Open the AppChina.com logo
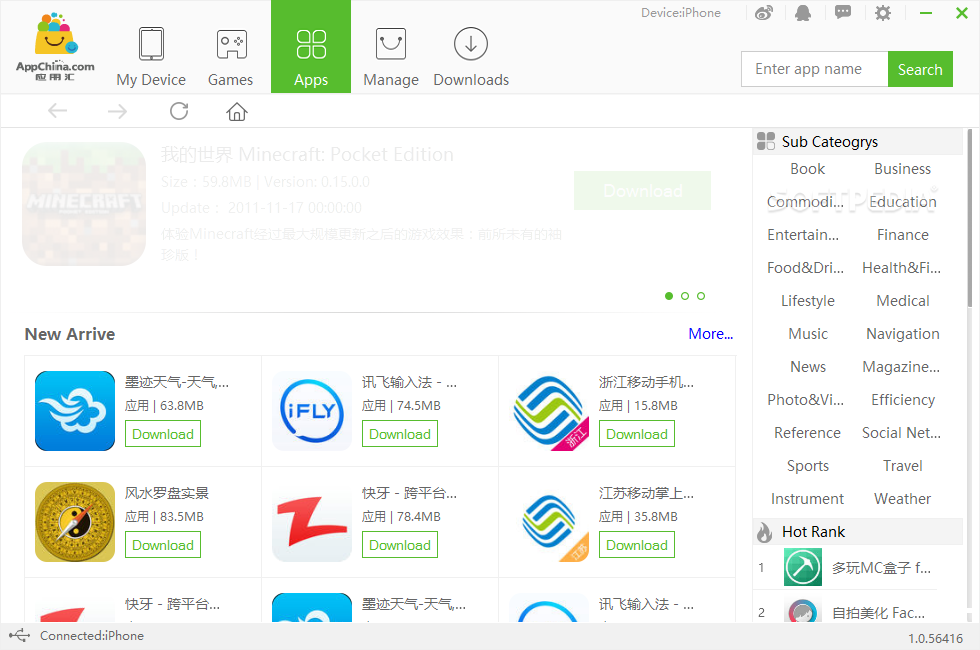The width and height of the screenshot is (980, 650). point(55,46)
